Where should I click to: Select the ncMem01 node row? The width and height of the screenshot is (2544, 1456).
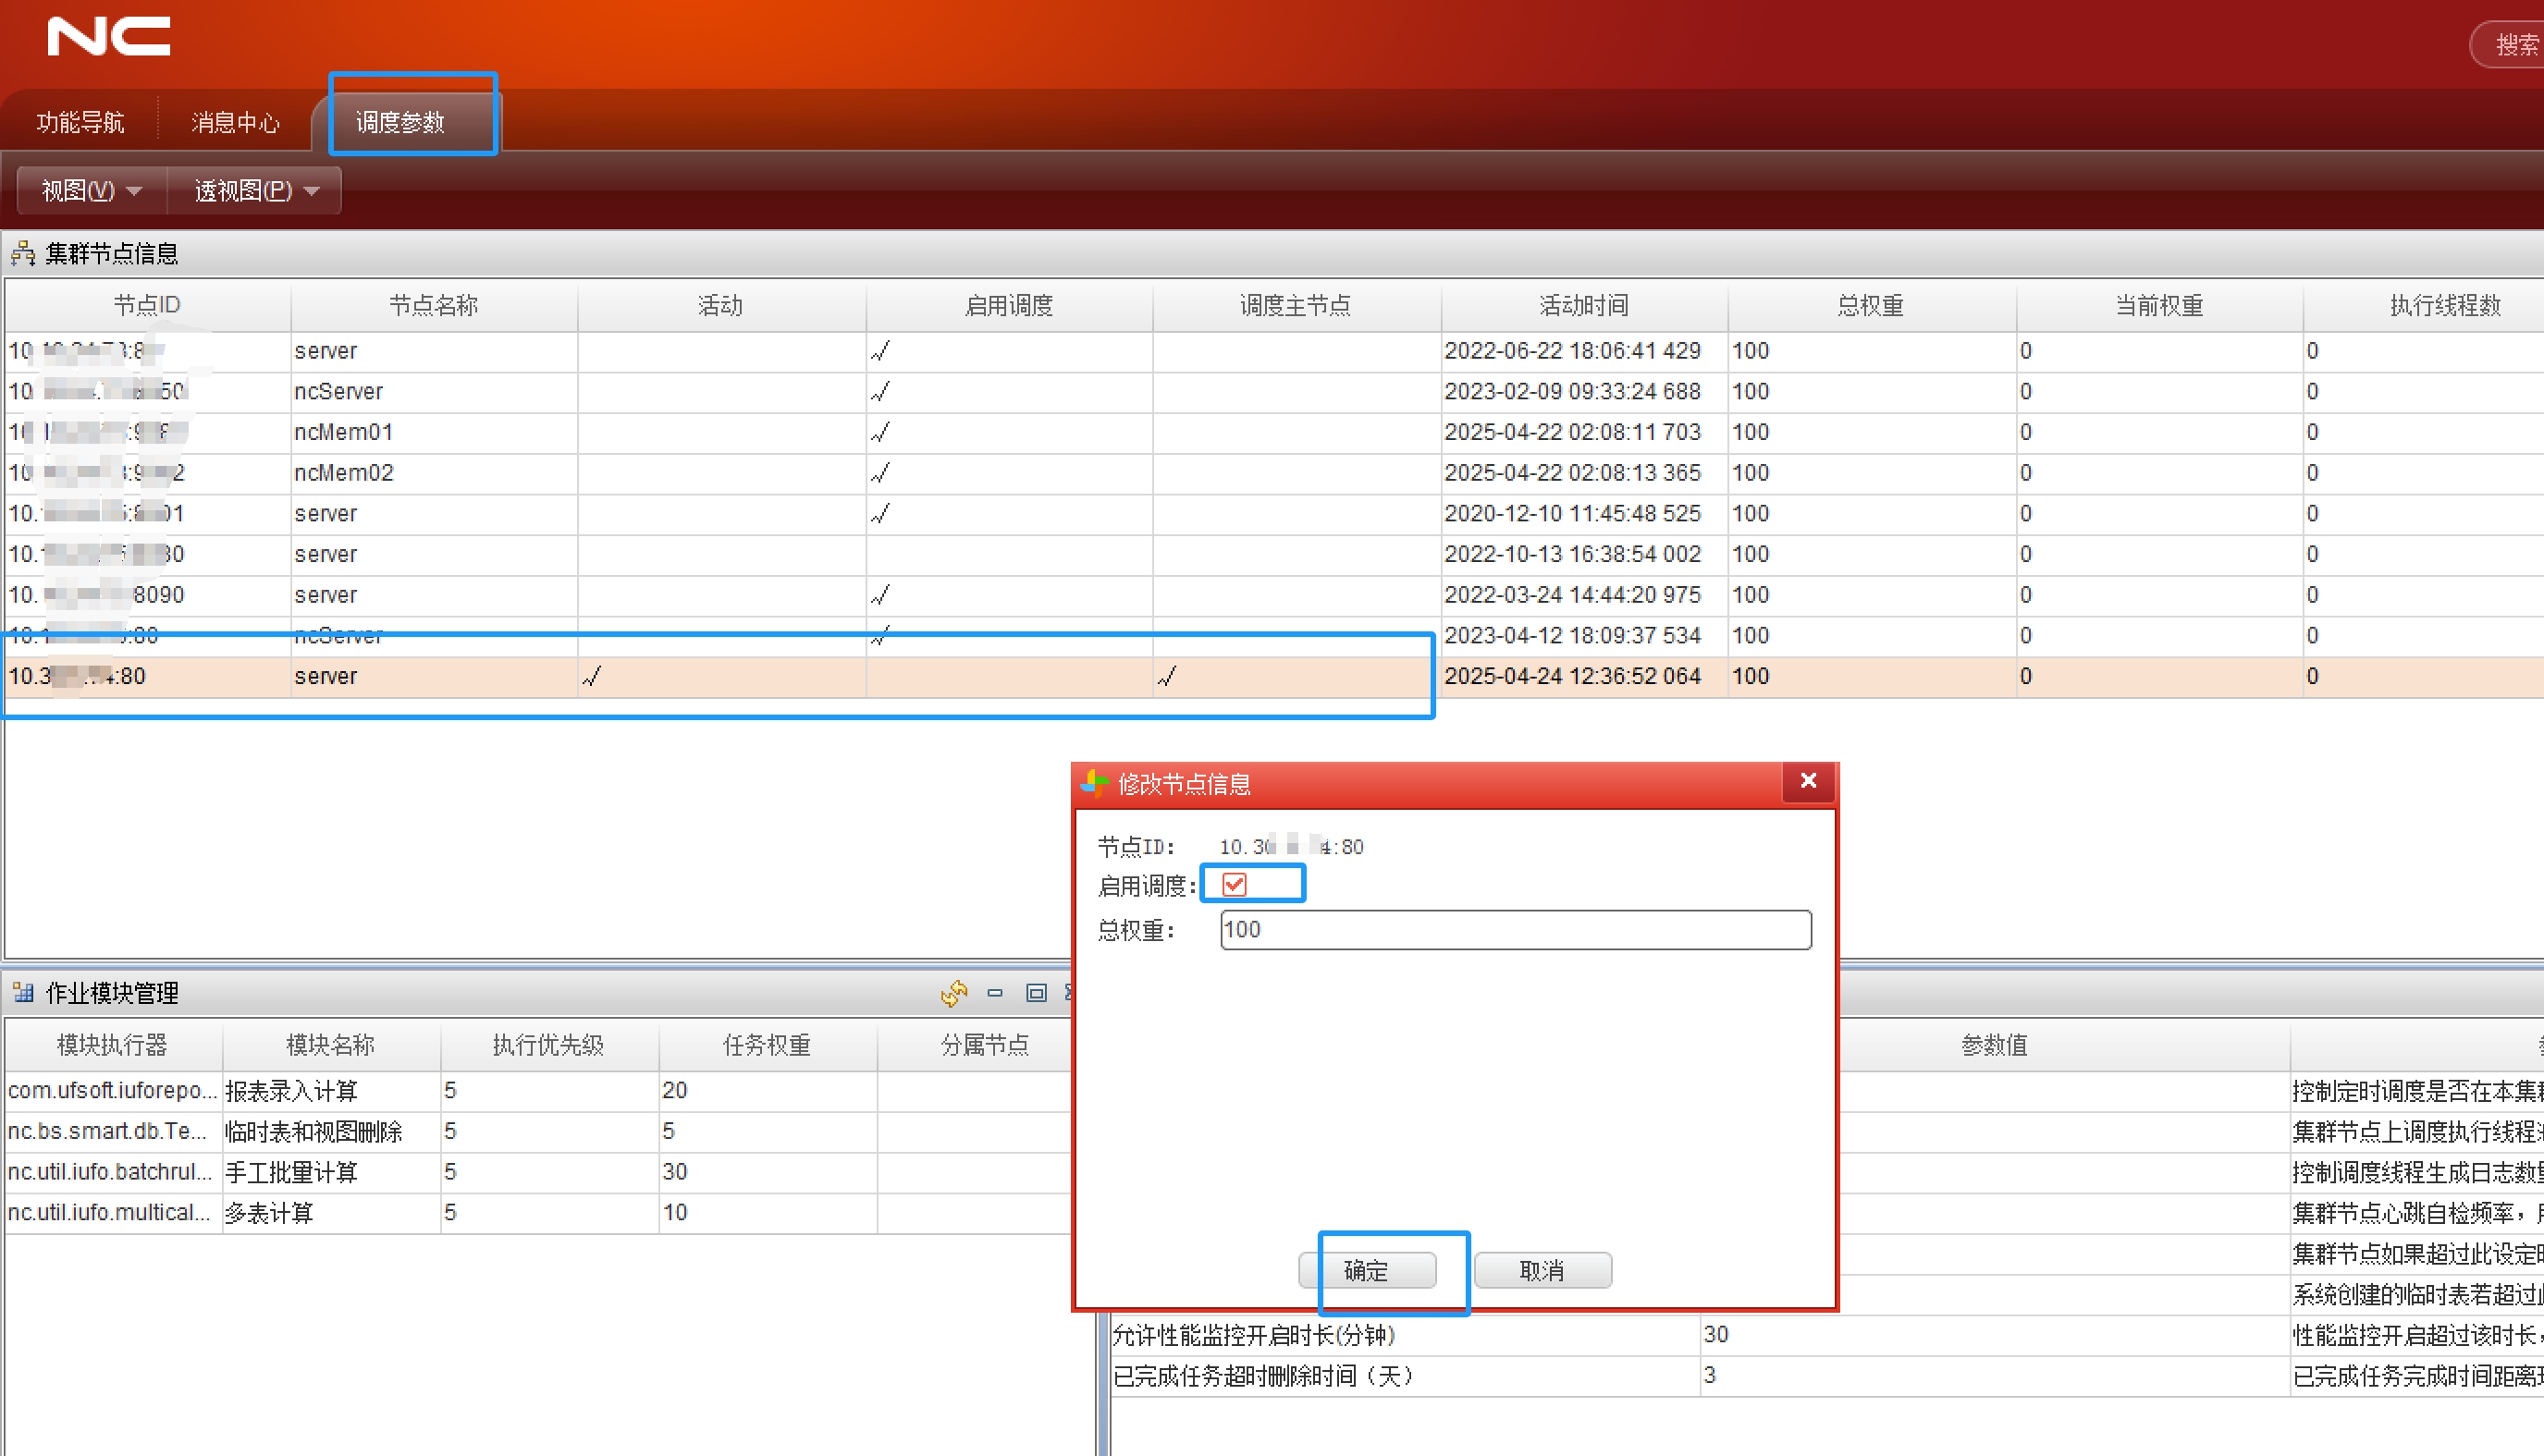(343, 432)
